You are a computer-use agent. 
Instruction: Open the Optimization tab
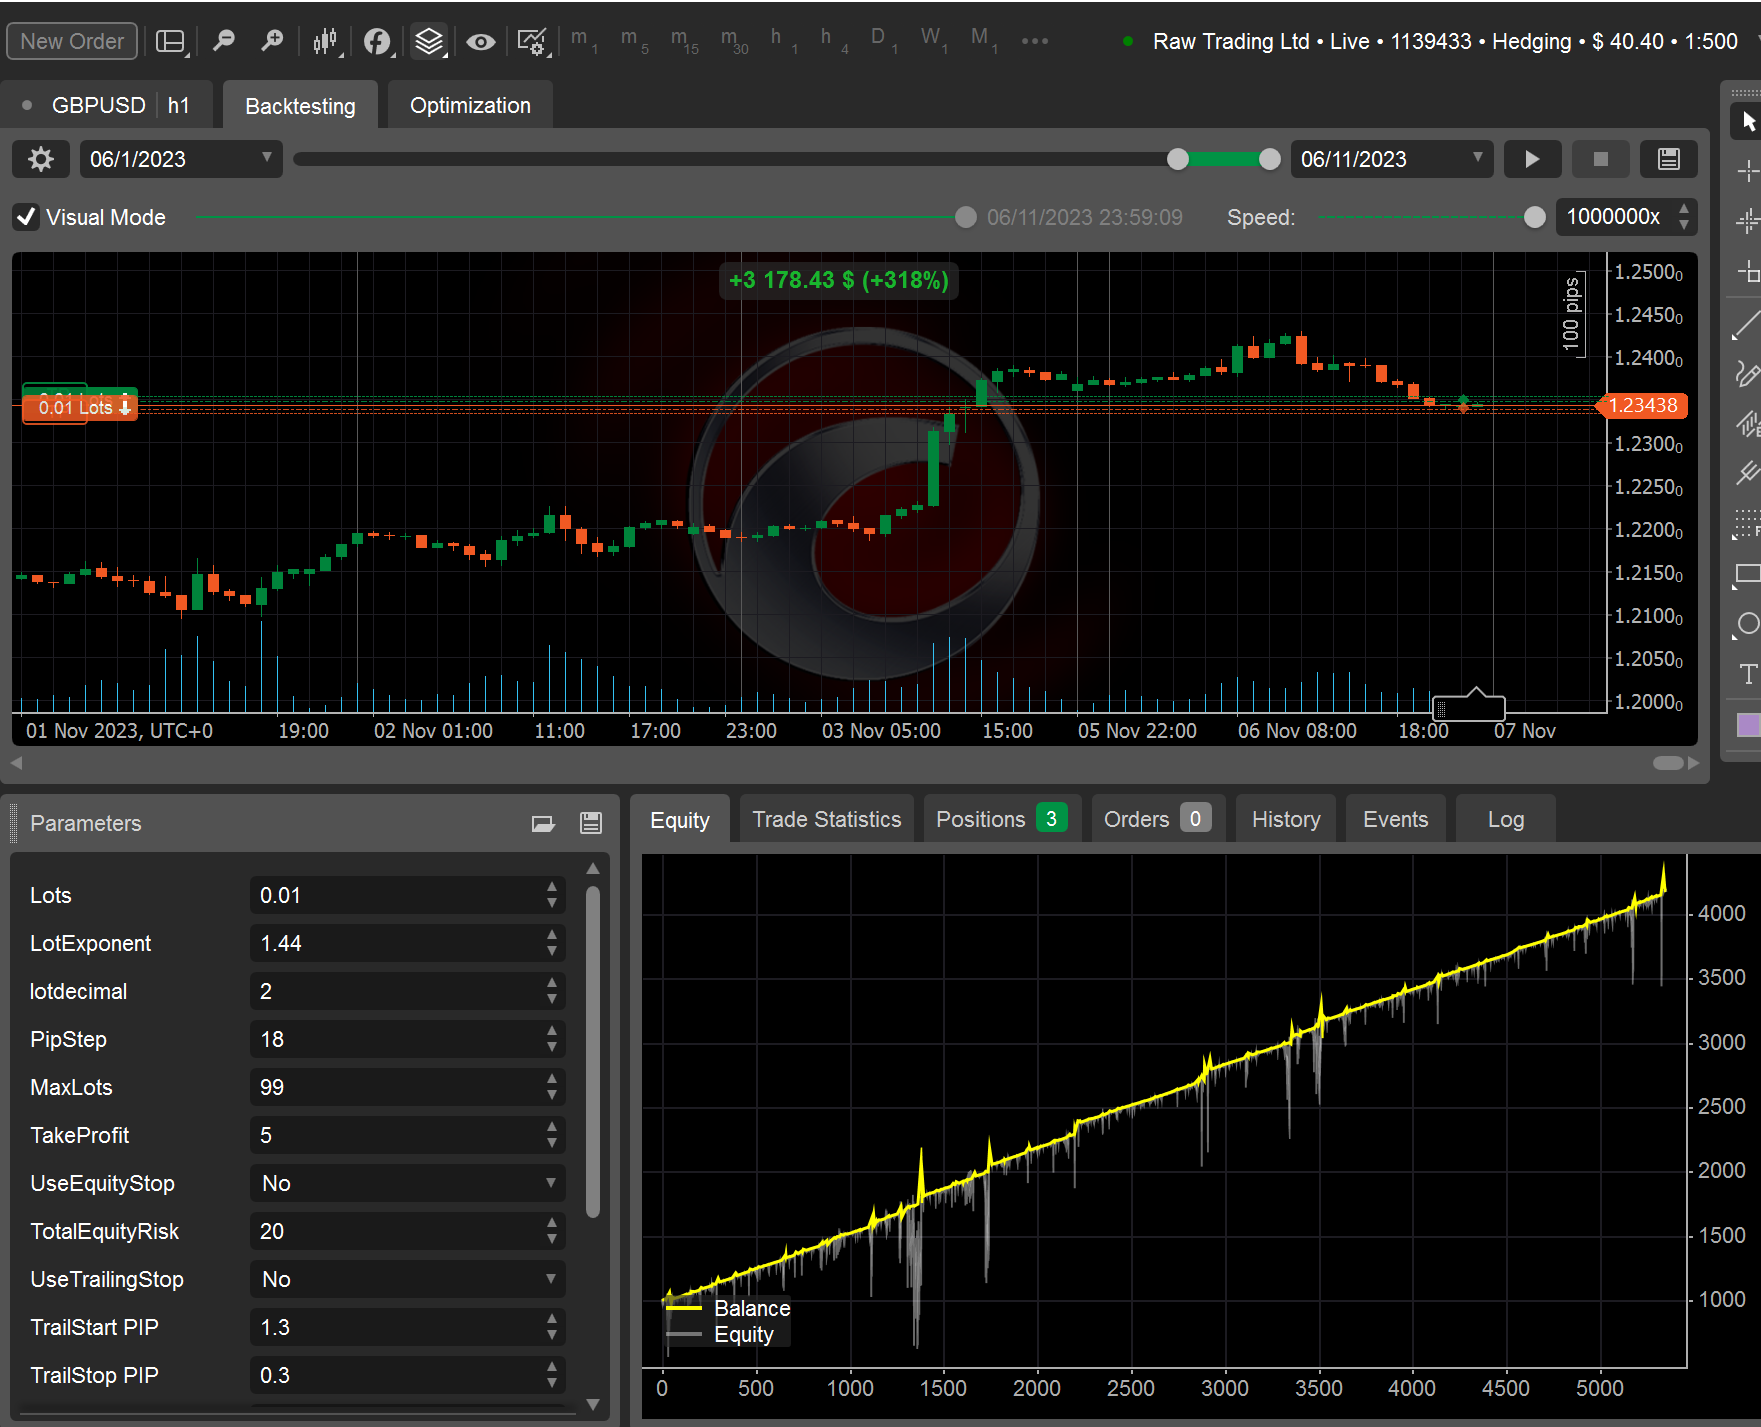[x=469, y=104]
